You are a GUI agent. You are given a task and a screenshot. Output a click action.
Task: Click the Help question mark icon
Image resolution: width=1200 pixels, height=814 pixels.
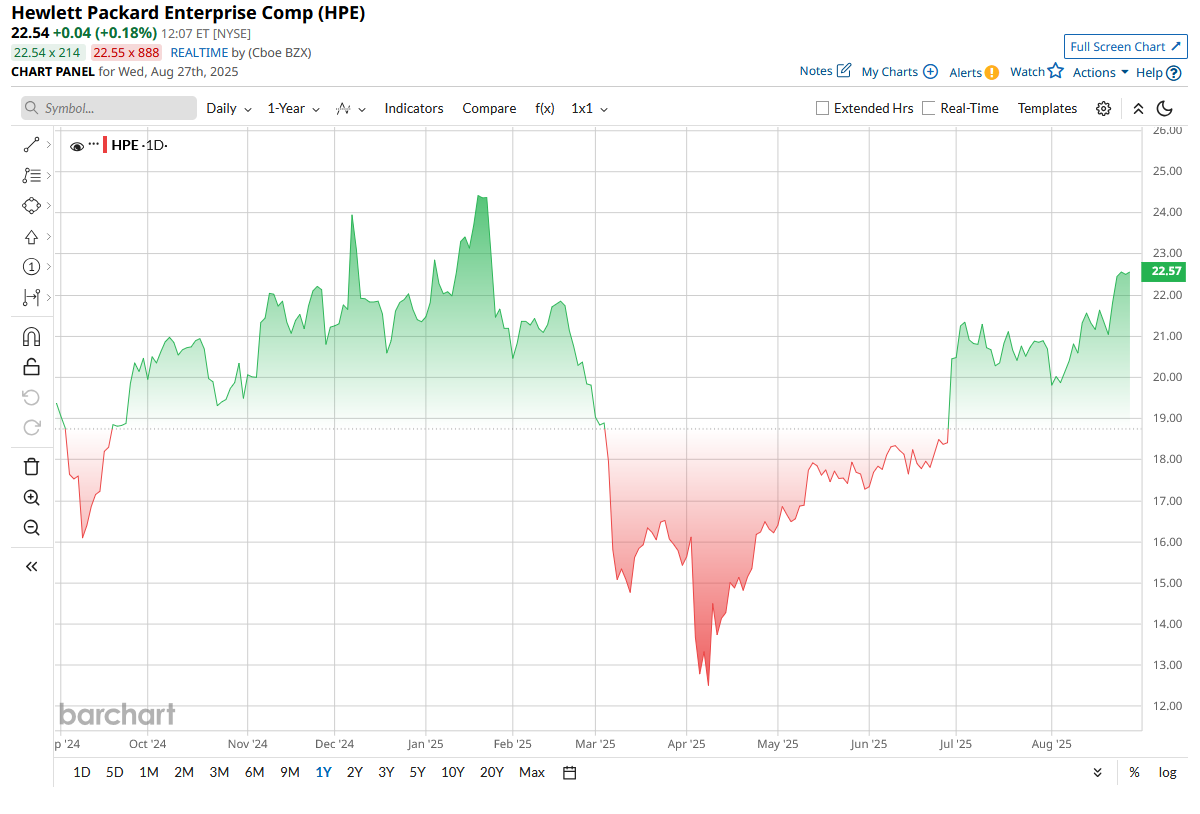point(1174,72)
